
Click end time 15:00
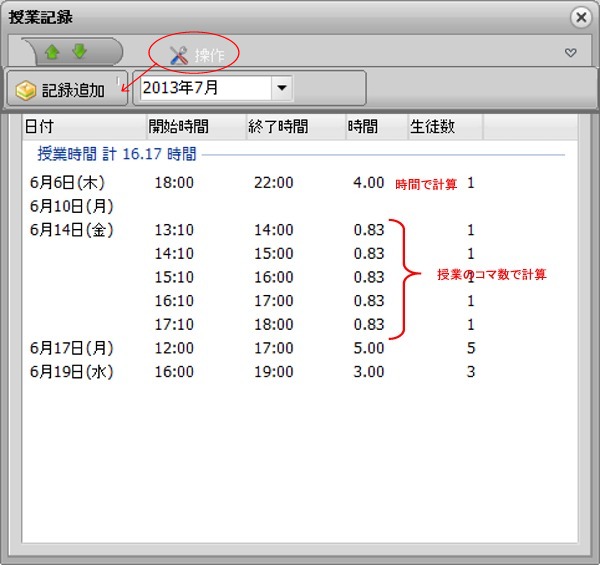[274, 254]
